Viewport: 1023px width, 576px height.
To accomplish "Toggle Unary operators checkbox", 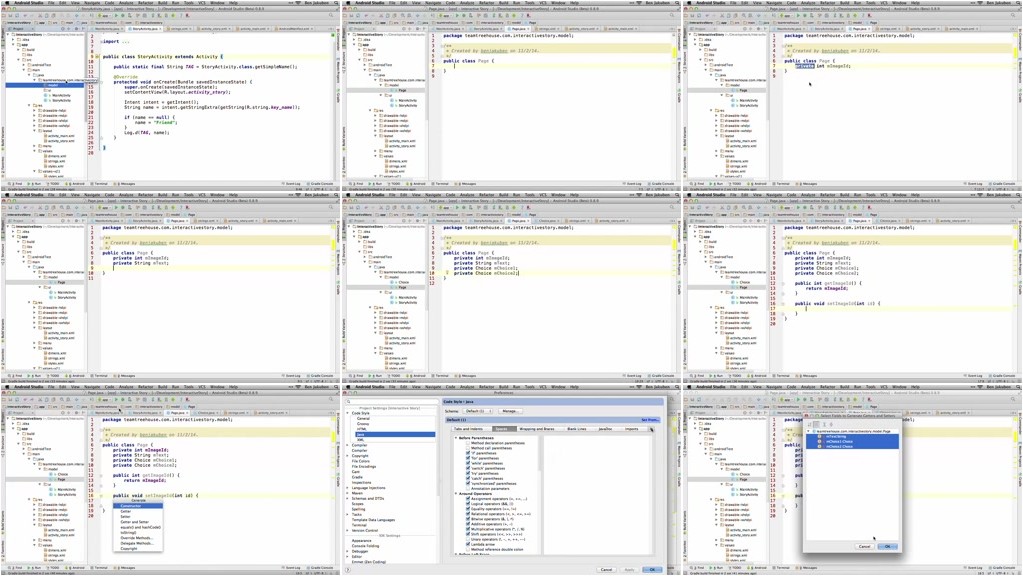I will (x=468, y=539).
